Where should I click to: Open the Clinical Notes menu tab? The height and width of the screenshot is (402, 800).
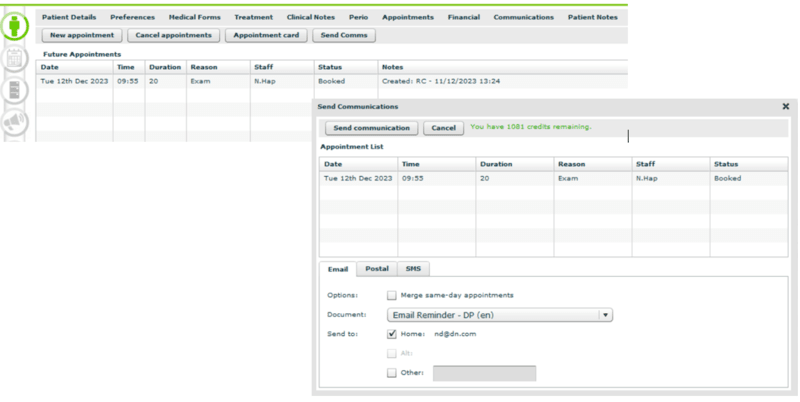pyautogui.click(x=311, y=17)
